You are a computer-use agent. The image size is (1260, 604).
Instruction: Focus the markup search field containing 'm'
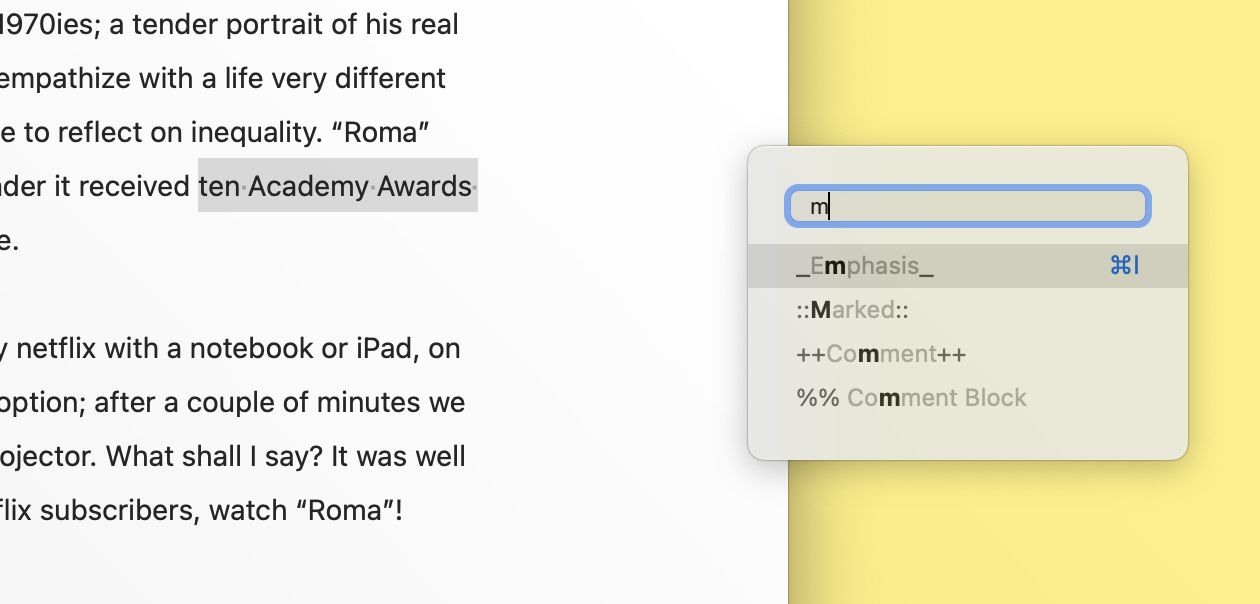click(x=968, y=206)
